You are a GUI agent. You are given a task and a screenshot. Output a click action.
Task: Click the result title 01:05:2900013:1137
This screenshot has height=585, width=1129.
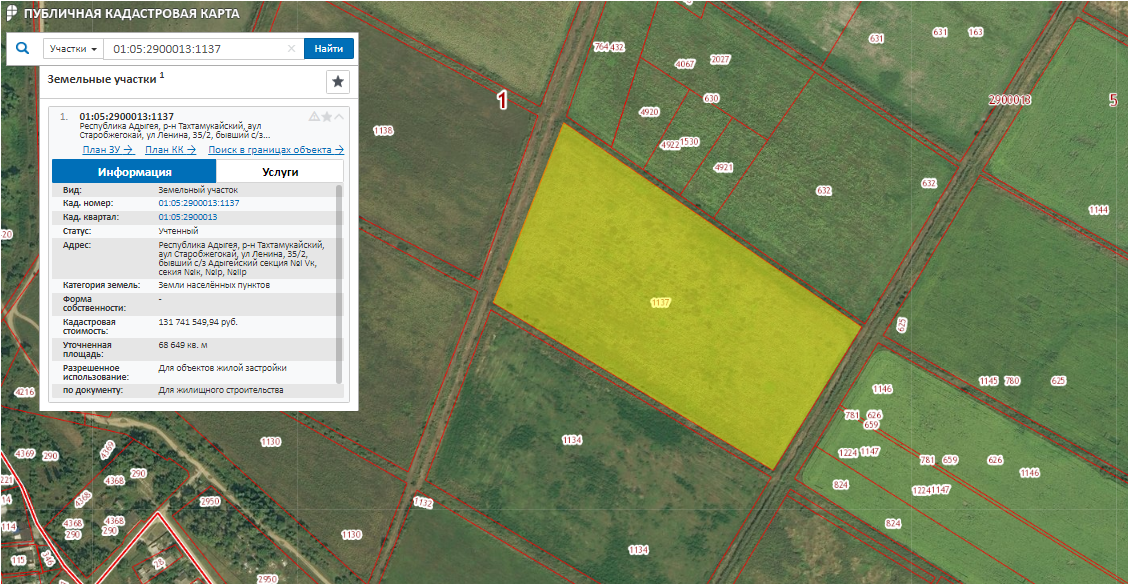(x=127, y=116)
